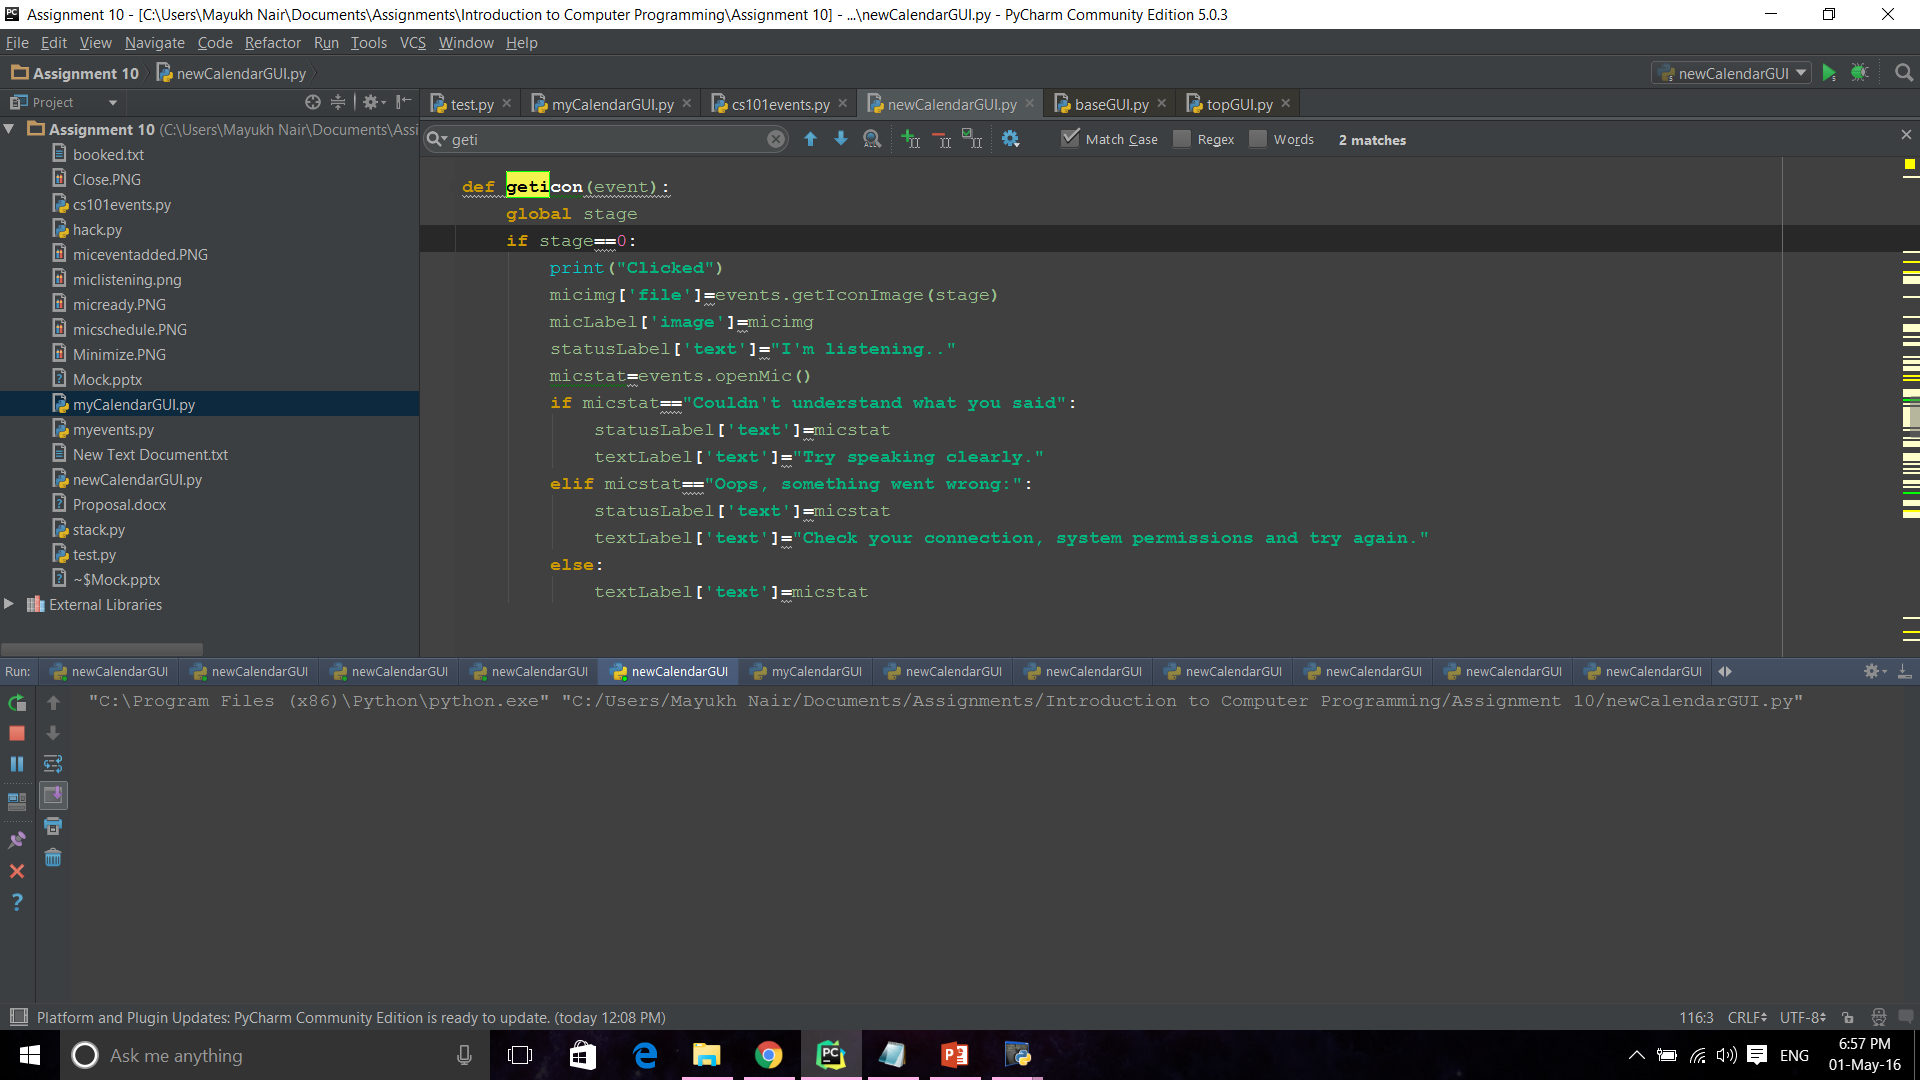Change file encoding UTF-8

(x=1803, y=1017)
